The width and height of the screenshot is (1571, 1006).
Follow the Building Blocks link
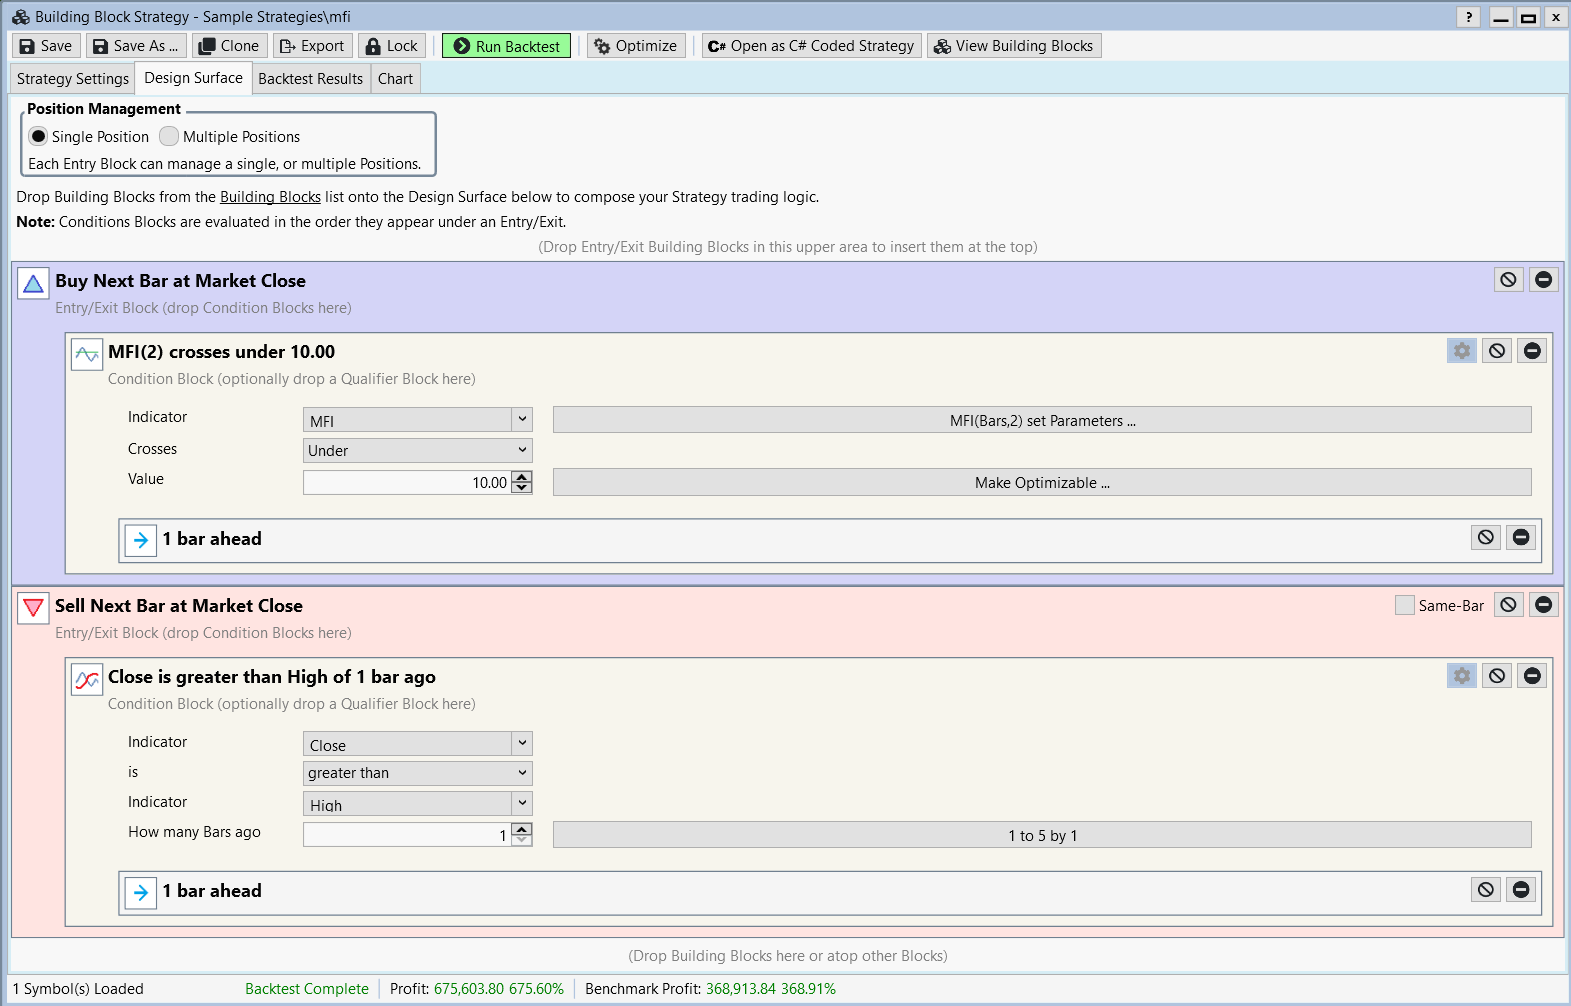270,197
